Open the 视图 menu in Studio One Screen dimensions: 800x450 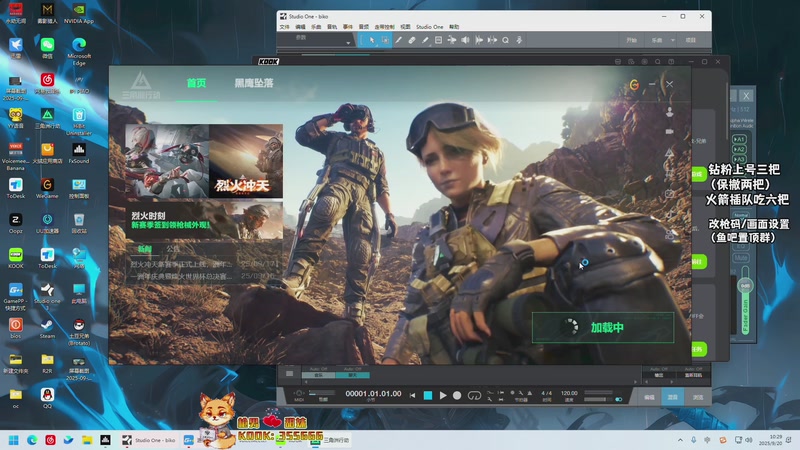pyautogui.click(x=406, y=27)
